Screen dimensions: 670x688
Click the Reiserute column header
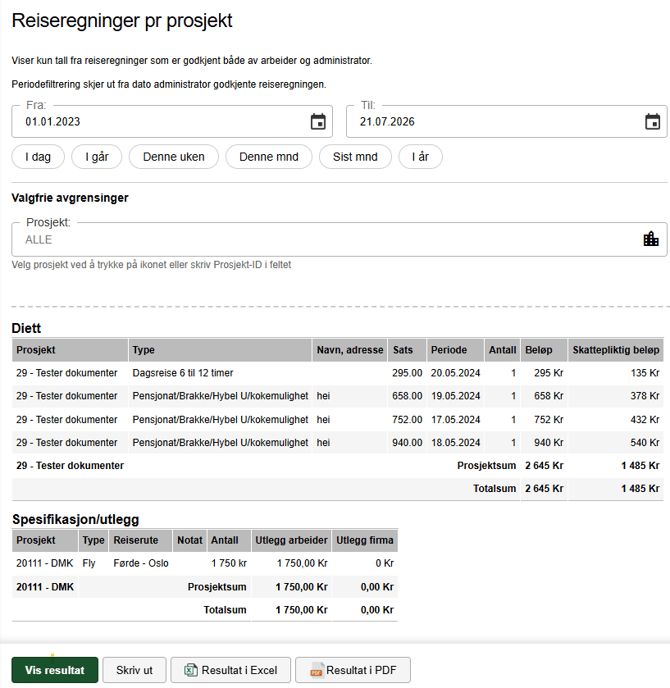[x=140, y=540]
